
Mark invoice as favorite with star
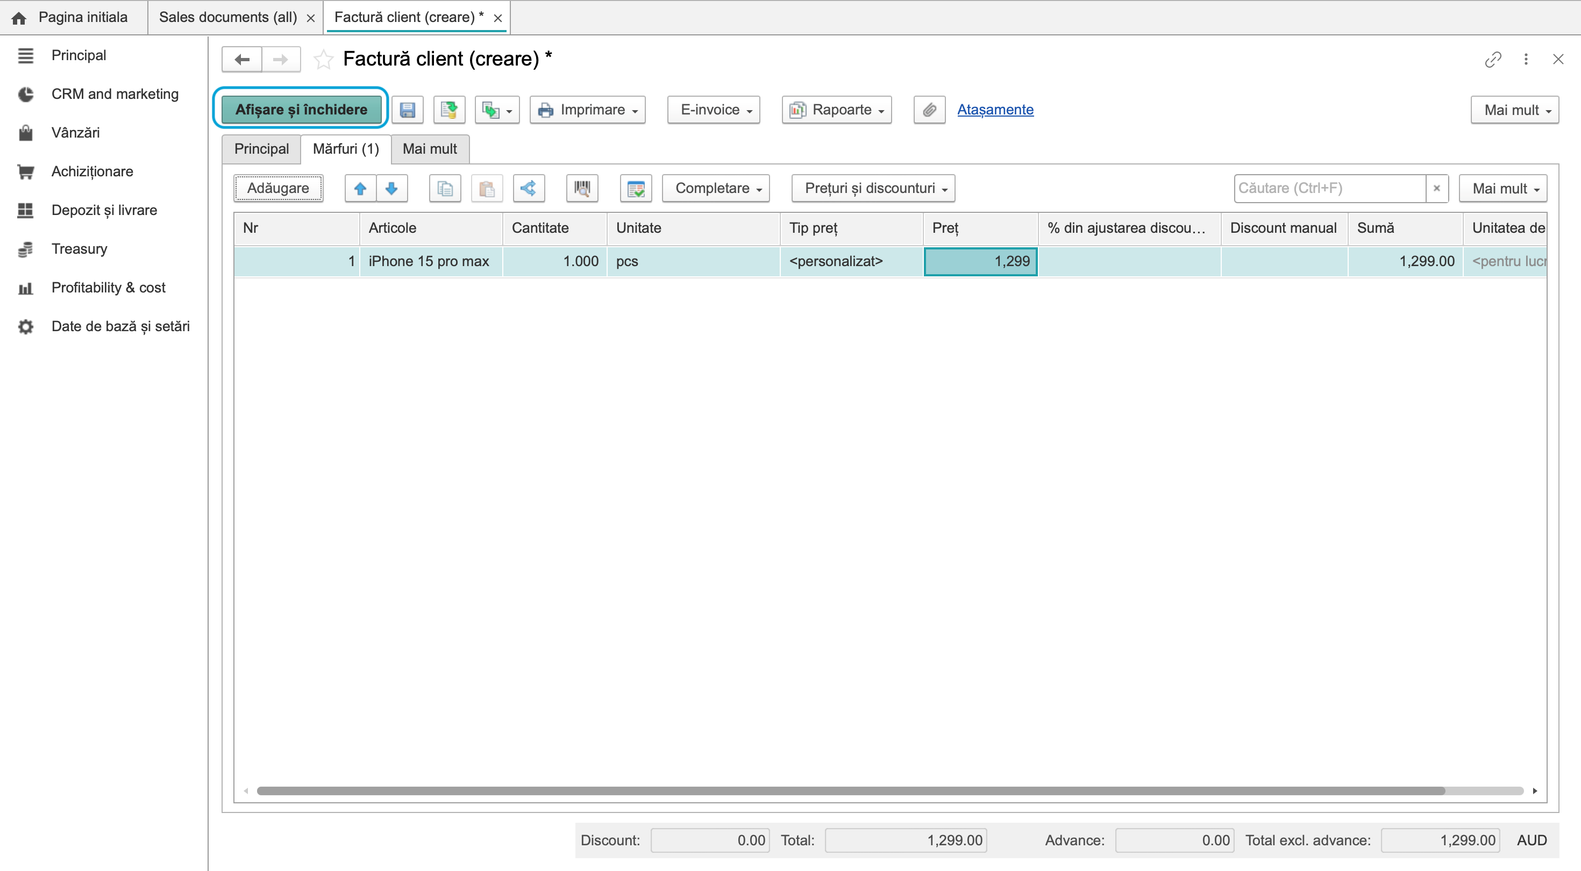323,60
